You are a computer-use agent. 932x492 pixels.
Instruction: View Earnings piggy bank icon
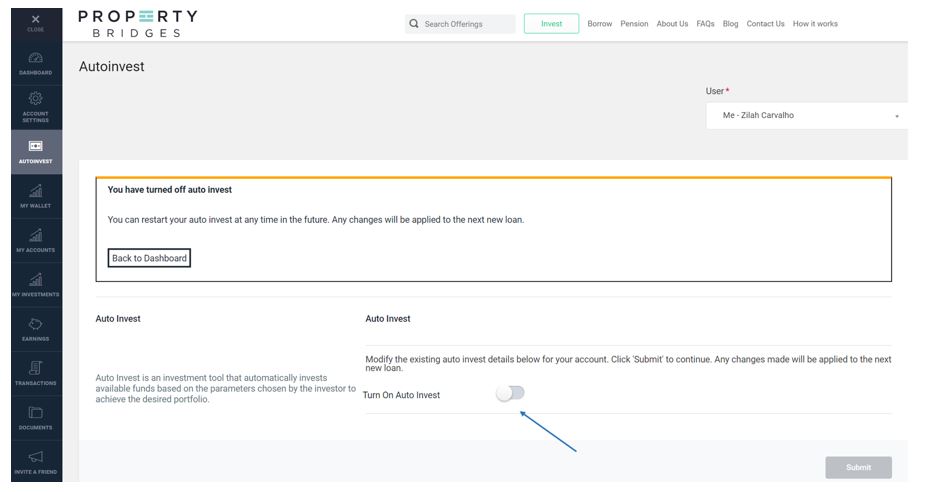click(35, 326)
